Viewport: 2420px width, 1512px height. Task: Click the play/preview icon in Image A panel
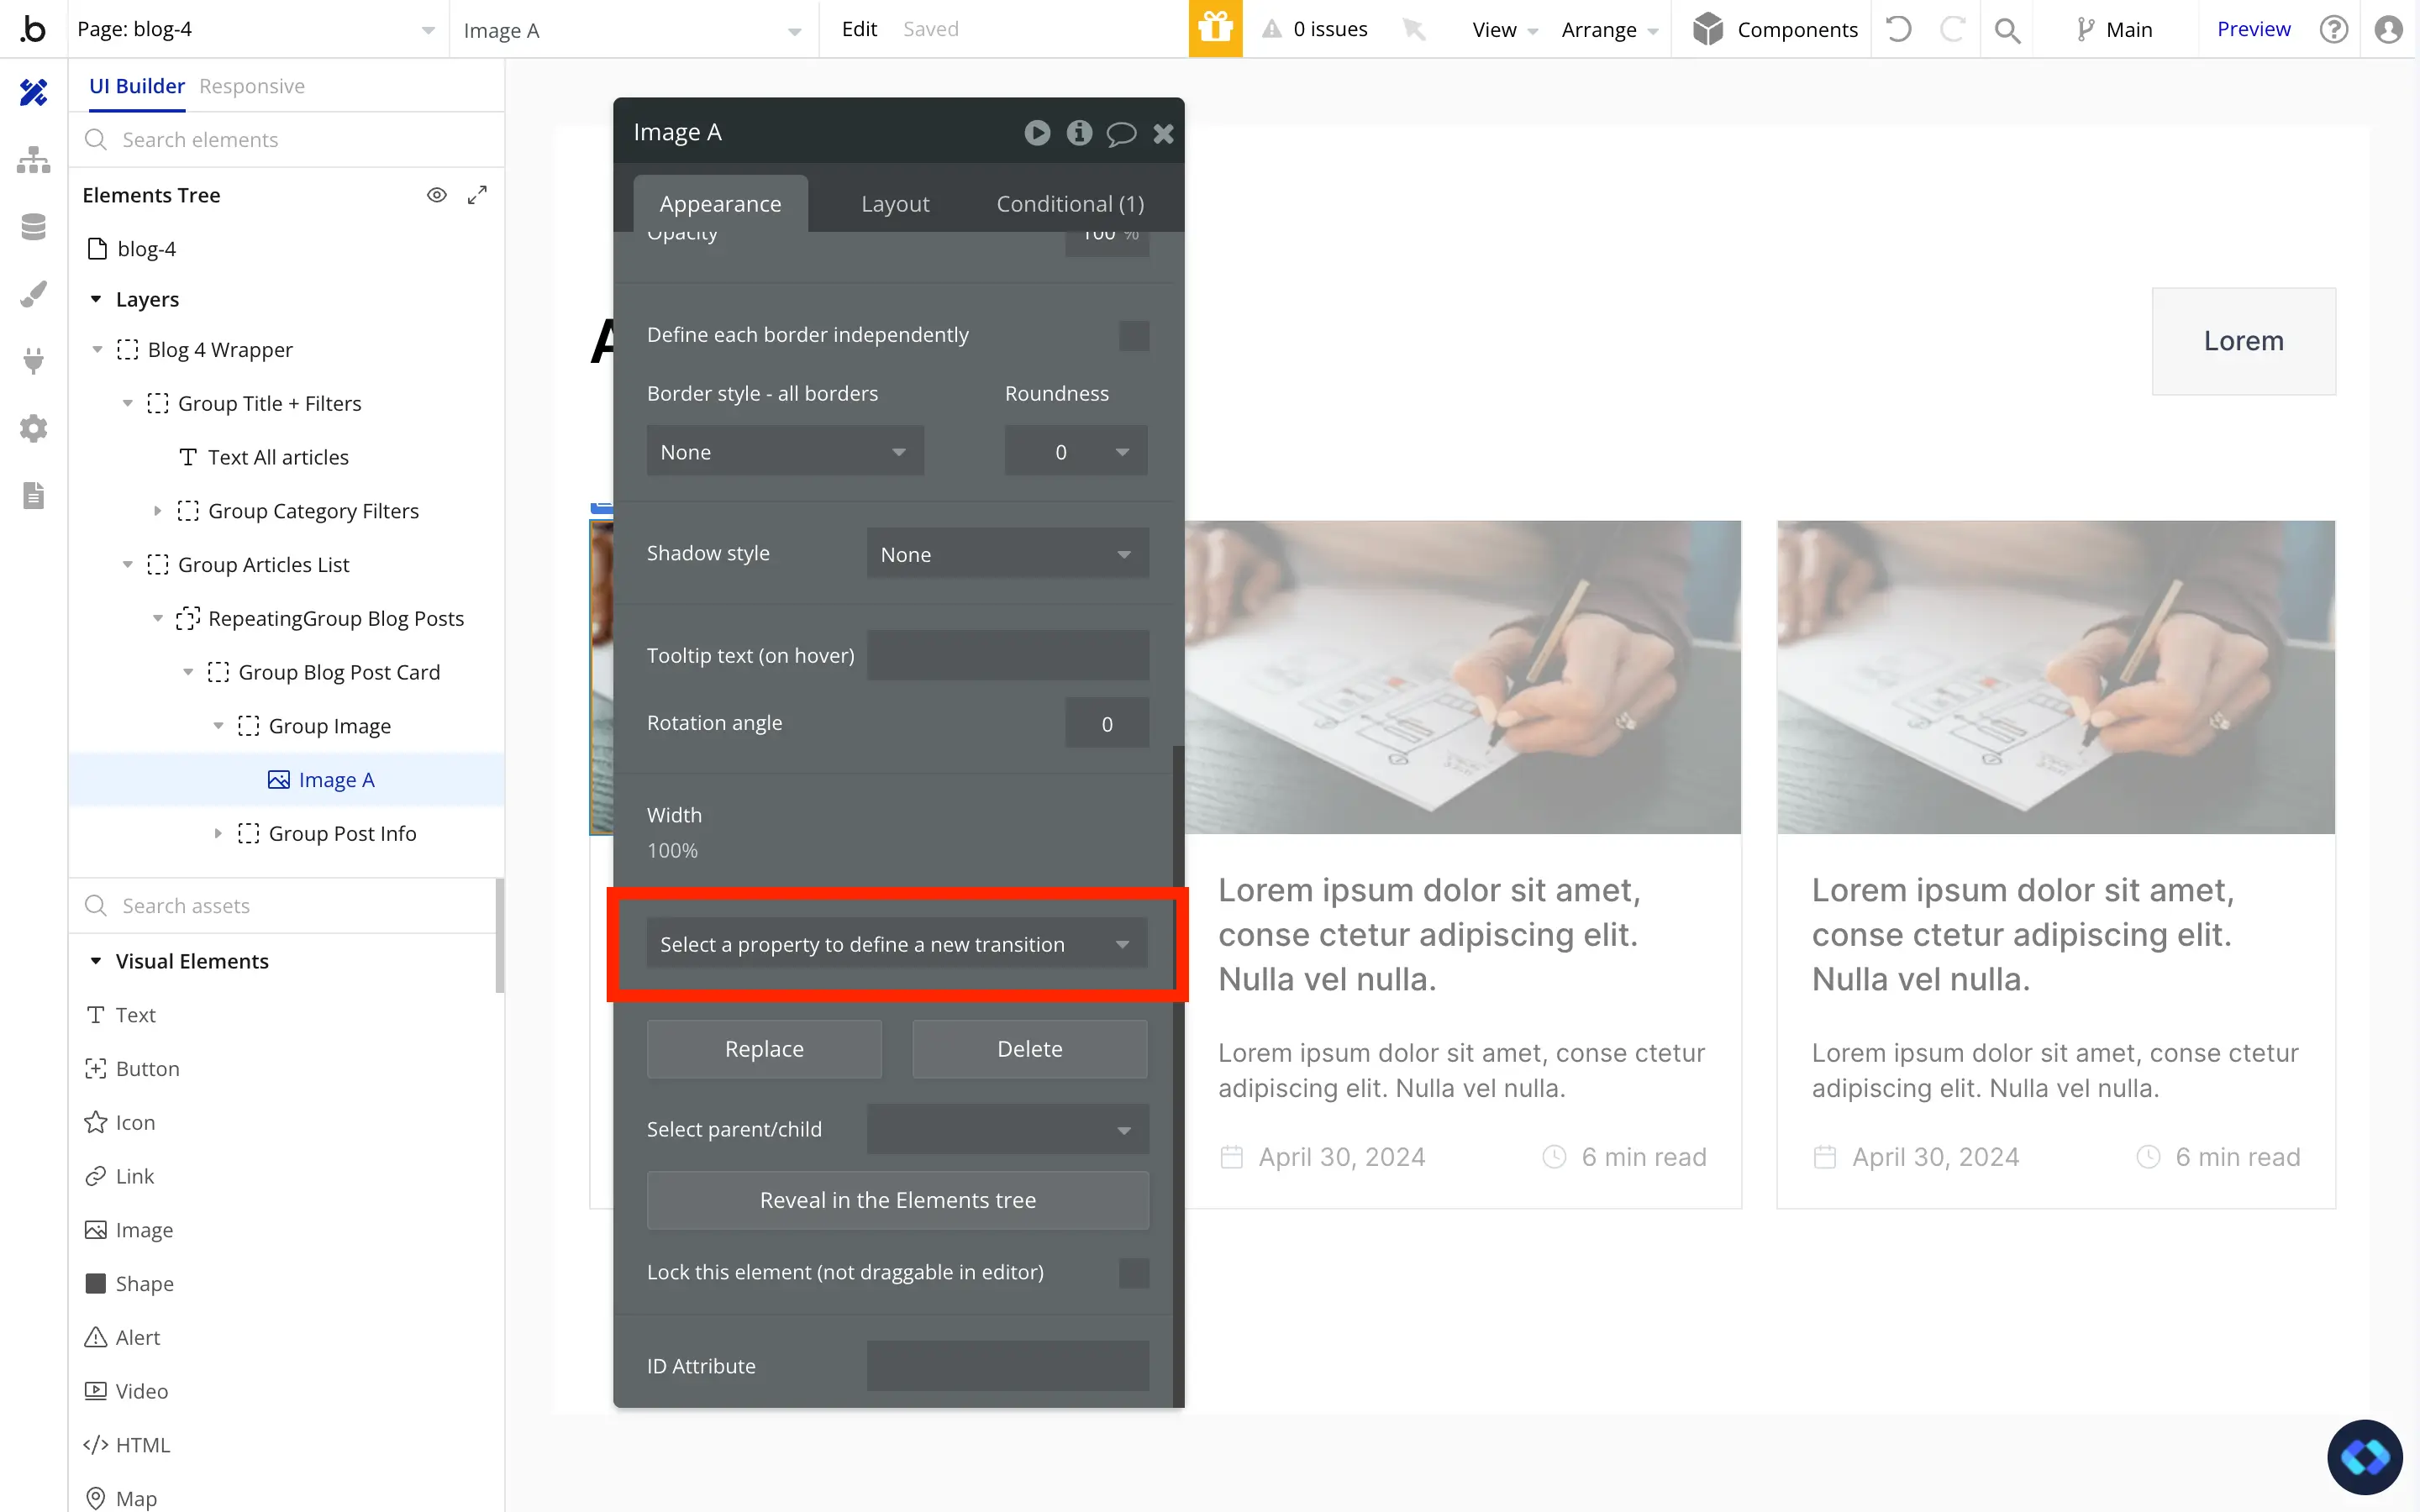(x=1039, y=133)
